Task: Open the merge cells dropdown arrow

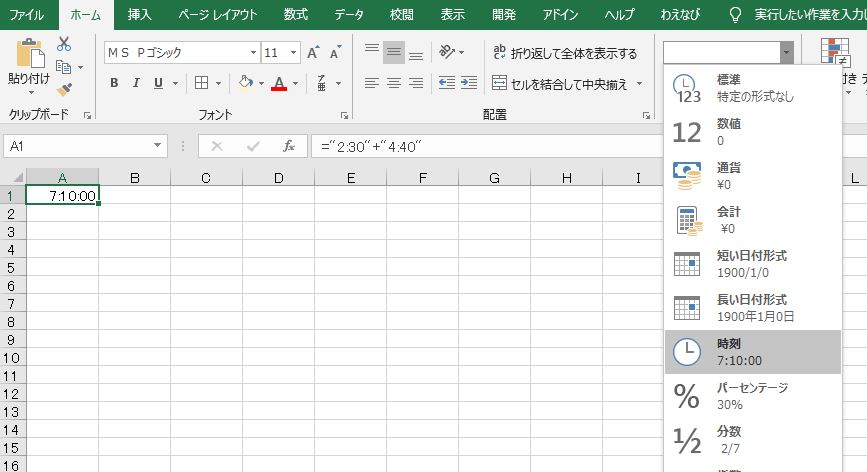Action: click(x=639, y=83)
